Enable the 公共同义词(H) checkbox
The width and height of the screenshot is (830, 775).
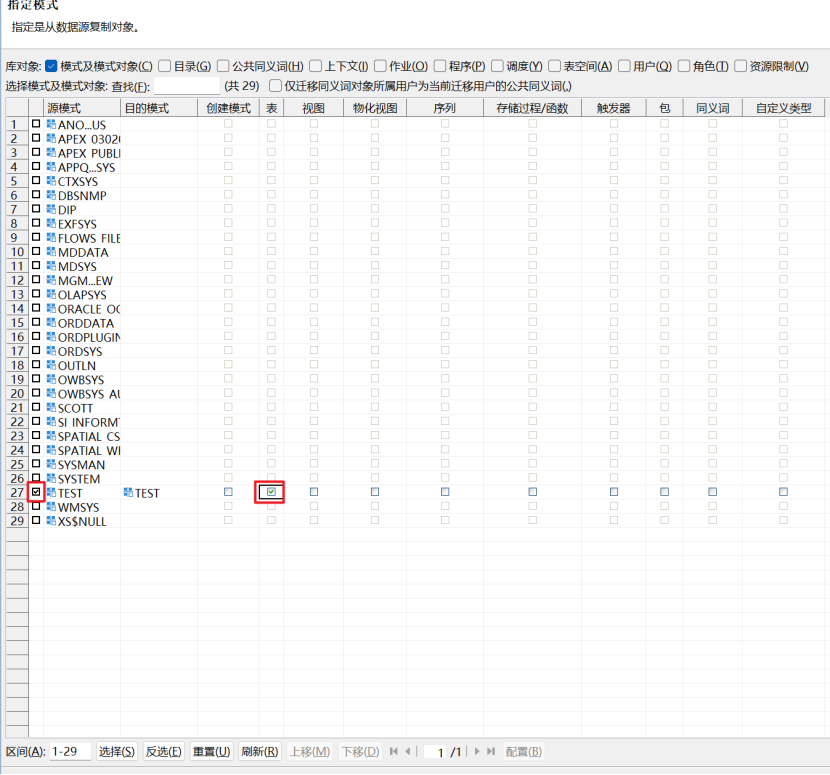[x=223, y=66]
